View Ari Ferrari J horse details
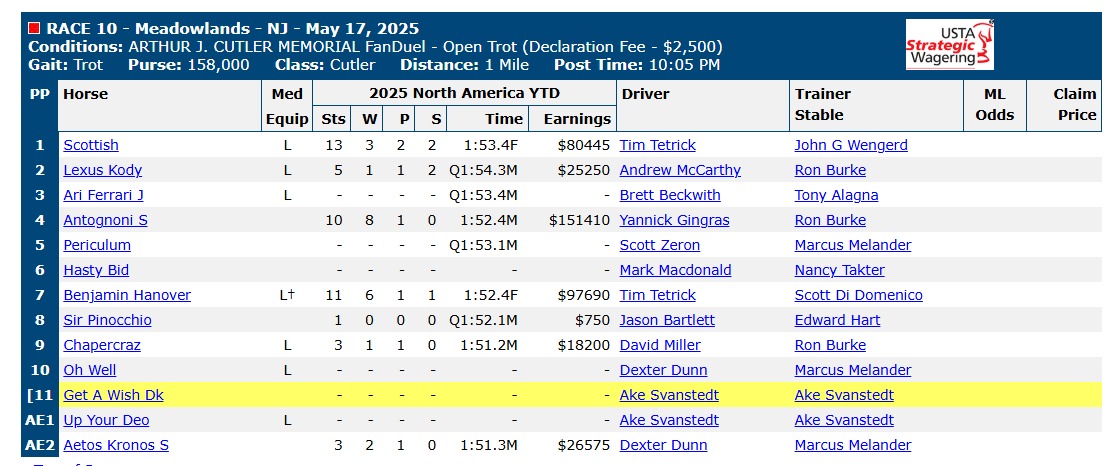Viewport: 1112px width, 466px height. coord(104,195)
